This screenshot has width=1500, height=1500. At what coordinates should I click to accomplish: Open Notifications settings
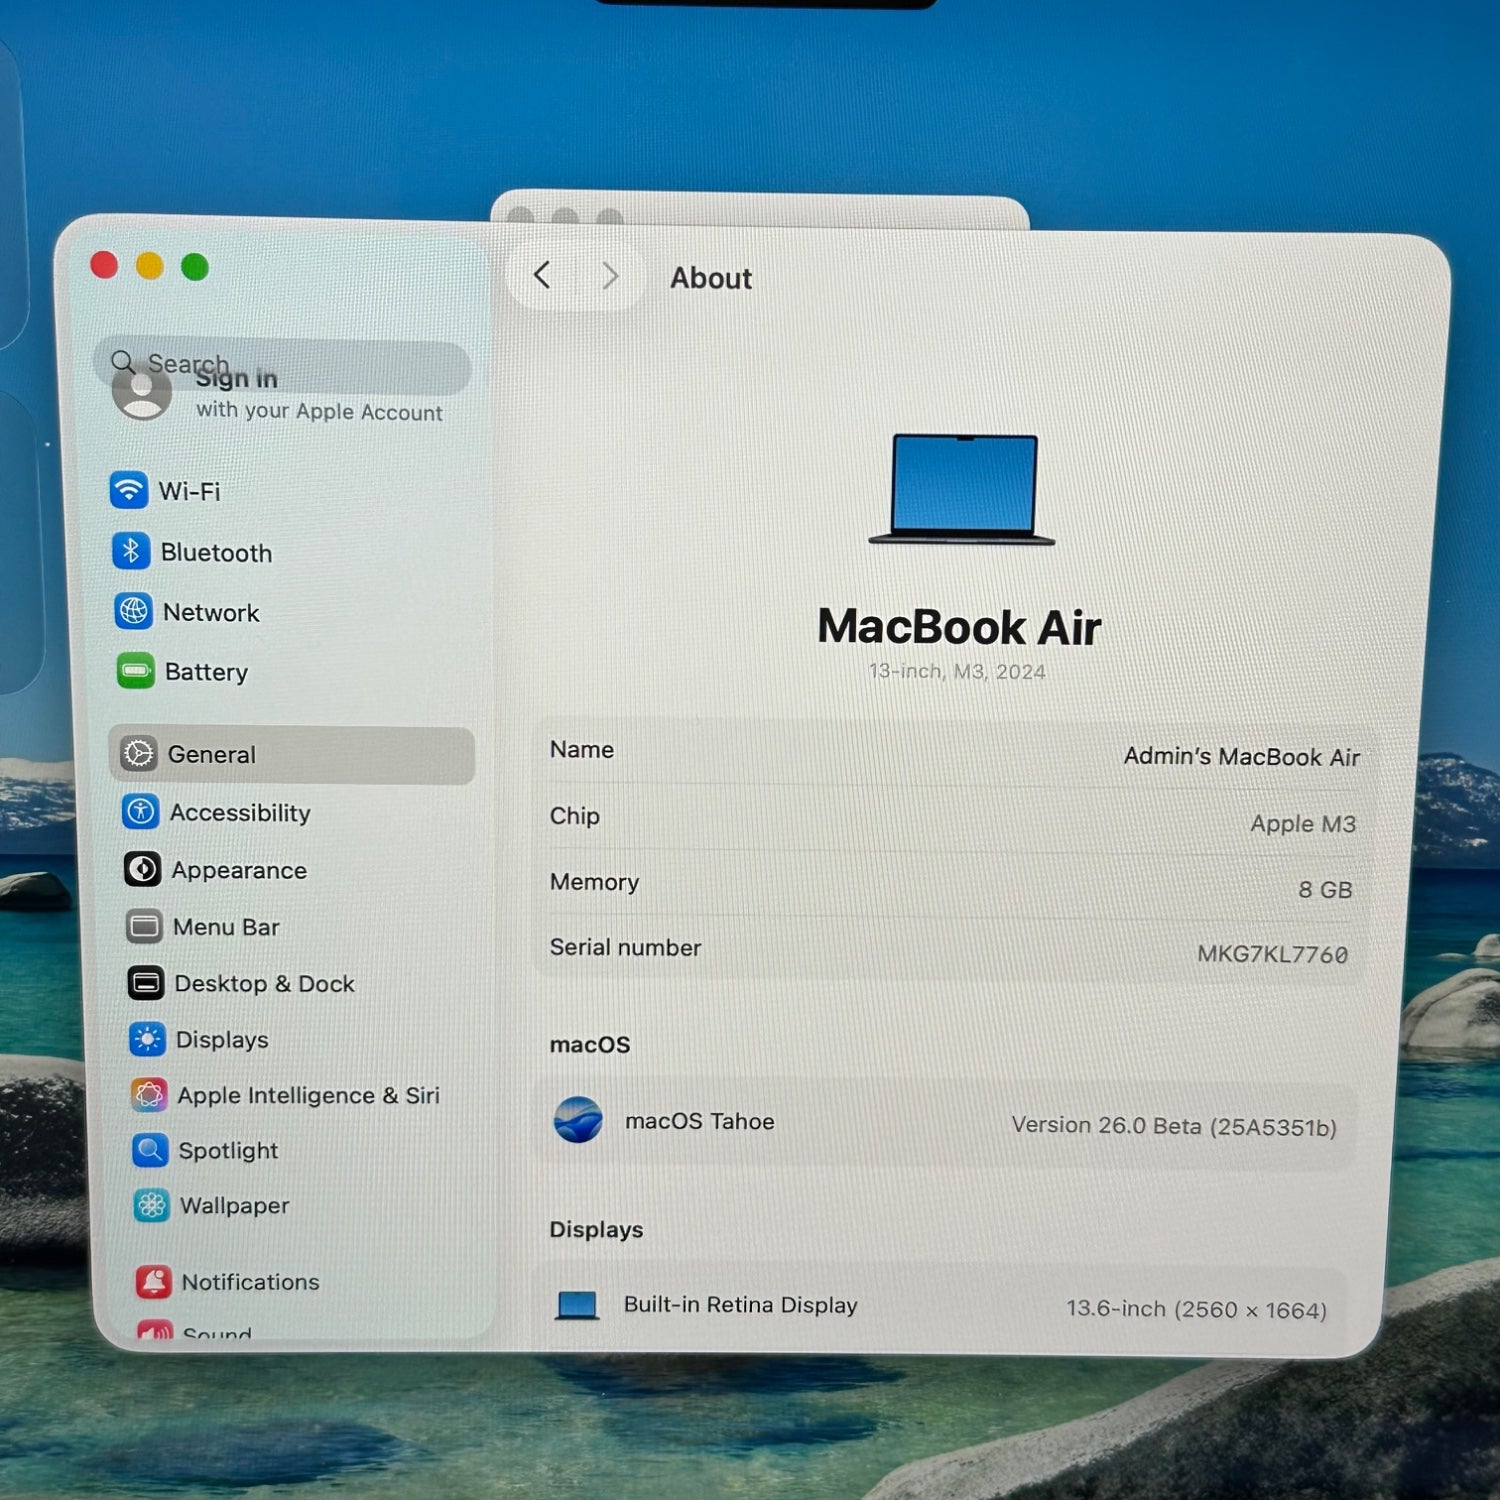click(250, 1282)
